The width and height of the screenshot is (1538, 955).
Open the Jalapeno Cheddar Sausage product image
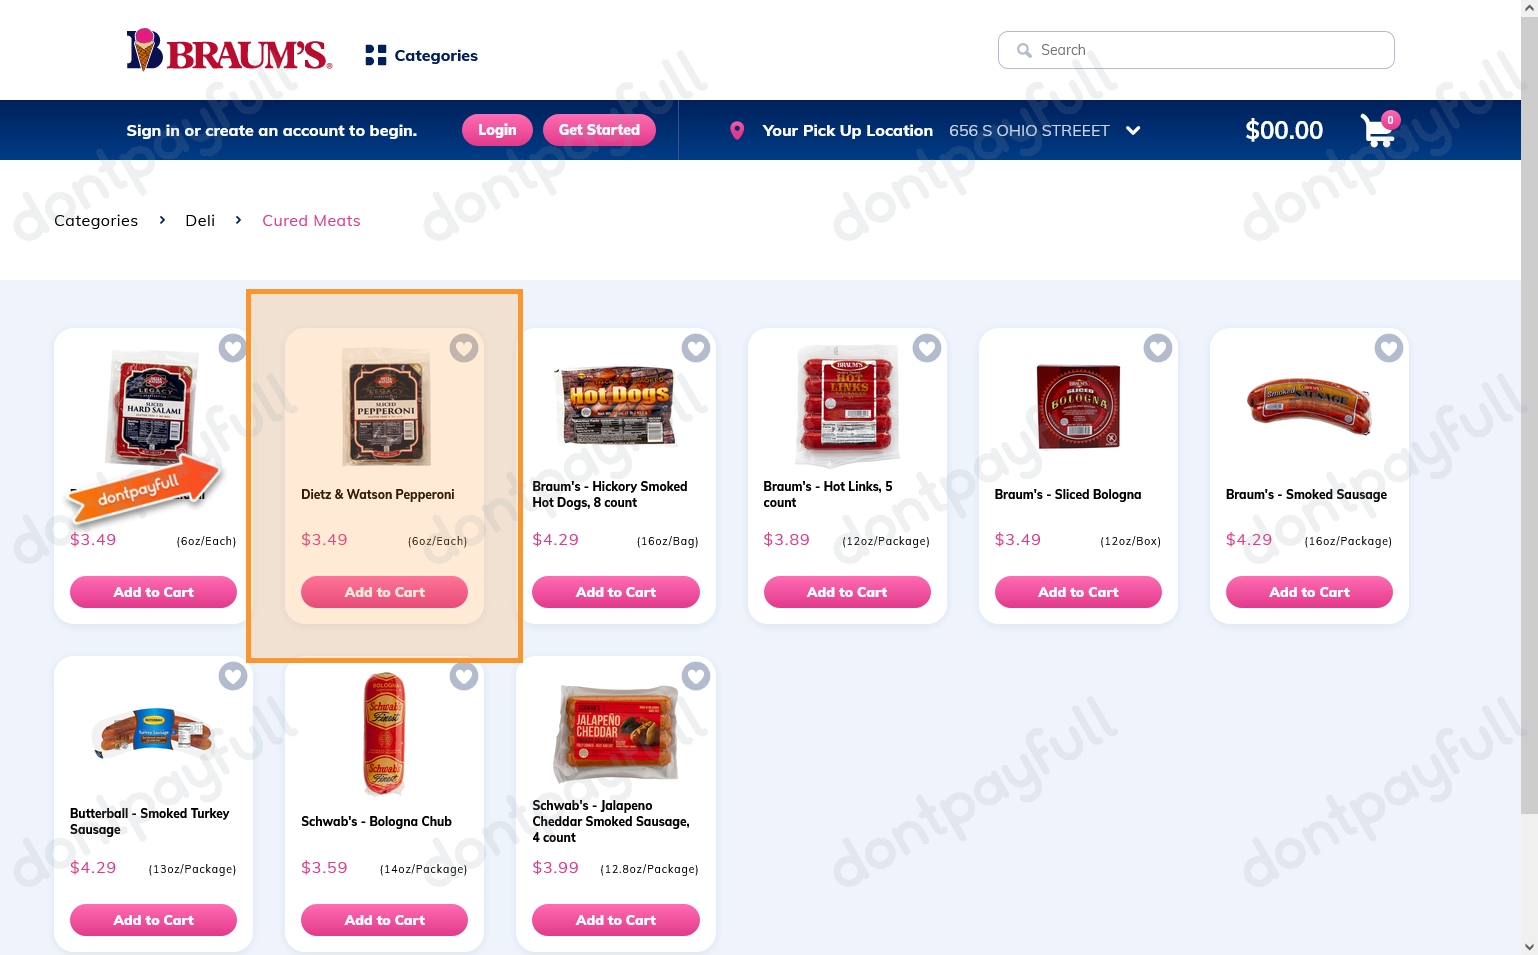click(616, 733)
